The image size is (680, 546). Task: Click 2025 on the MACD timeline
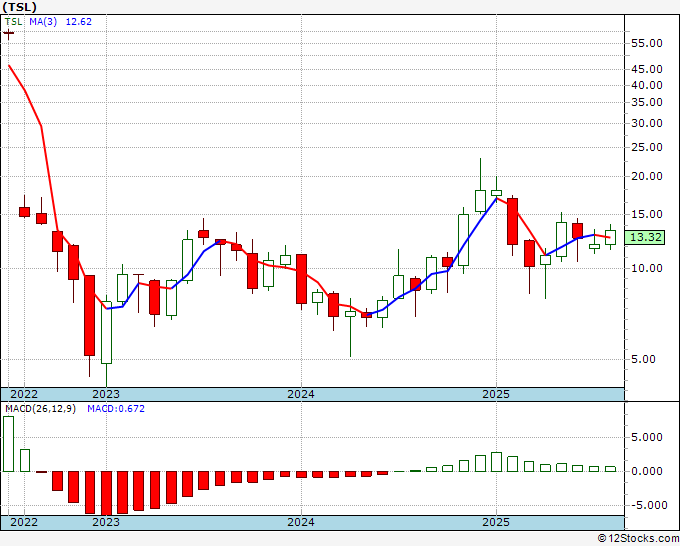(496, 522)
